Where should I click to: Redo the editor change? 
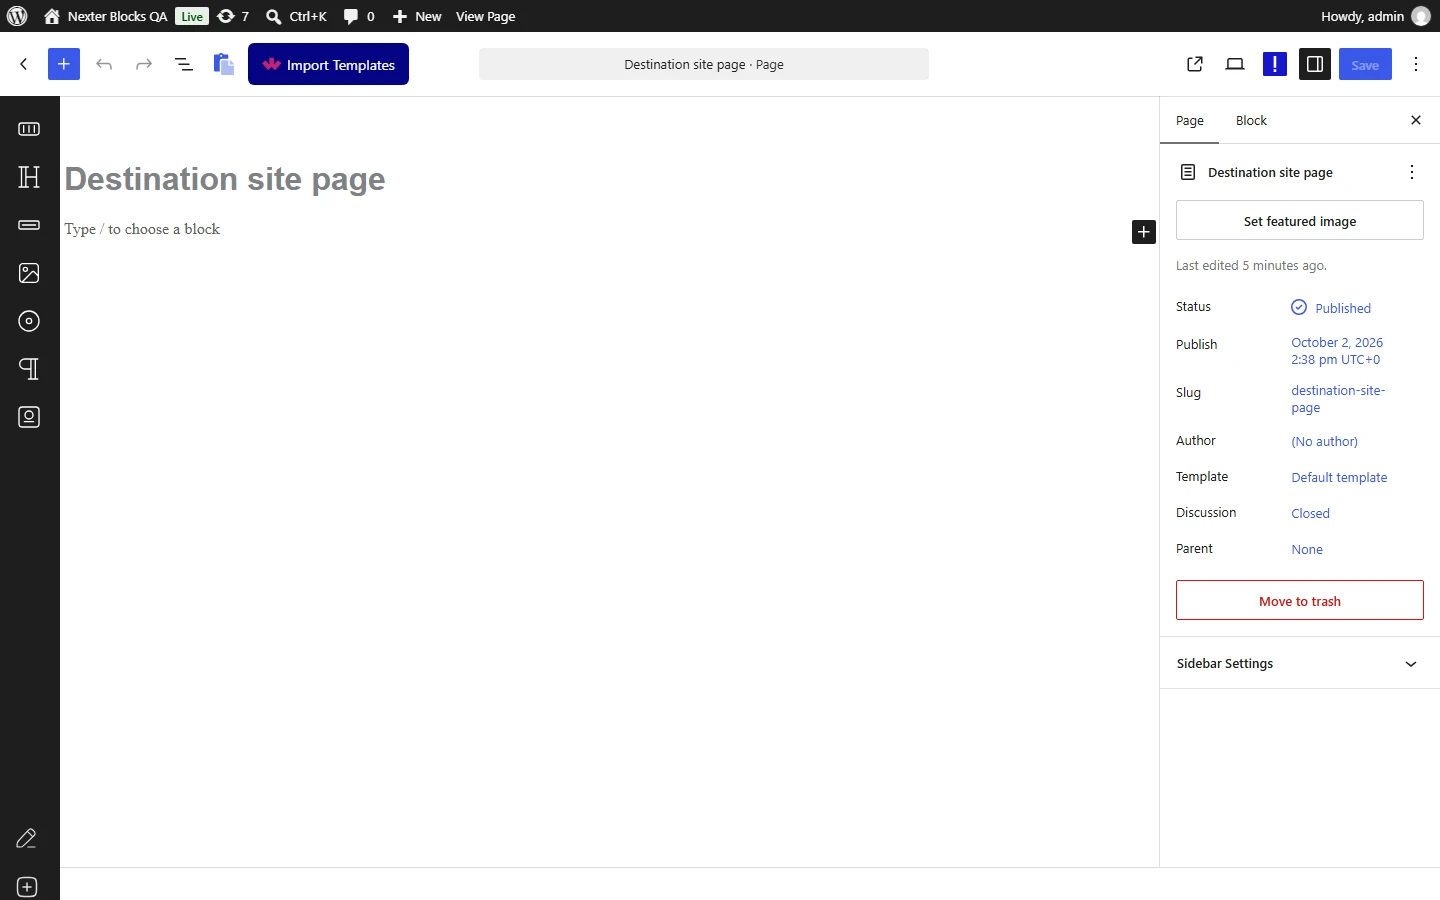pyautogui.click(x=144, y=64)
